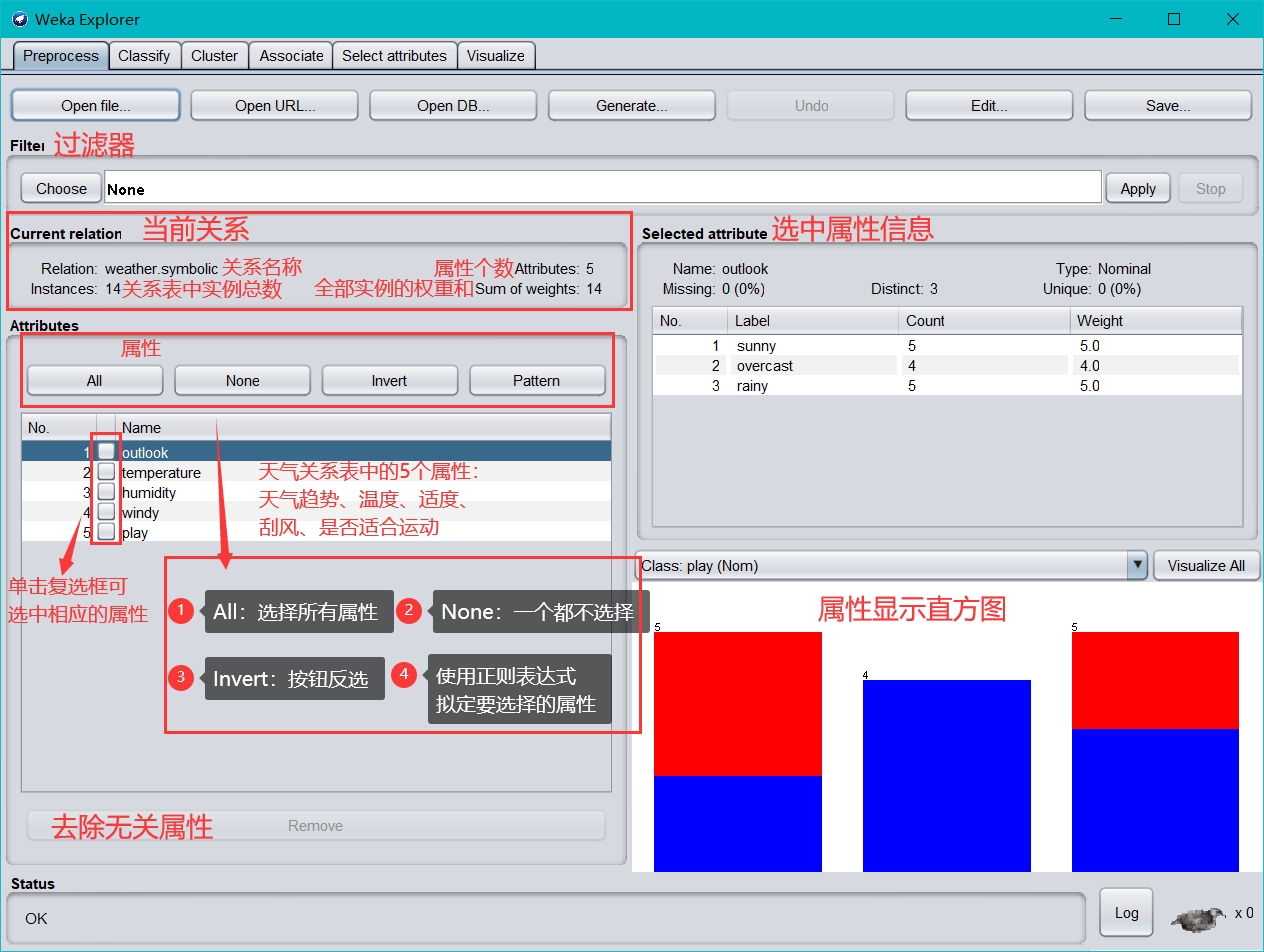Tick the checkbox for humidity attribute
Screen dimensions: 1264x952
click(x=106, y=492)
